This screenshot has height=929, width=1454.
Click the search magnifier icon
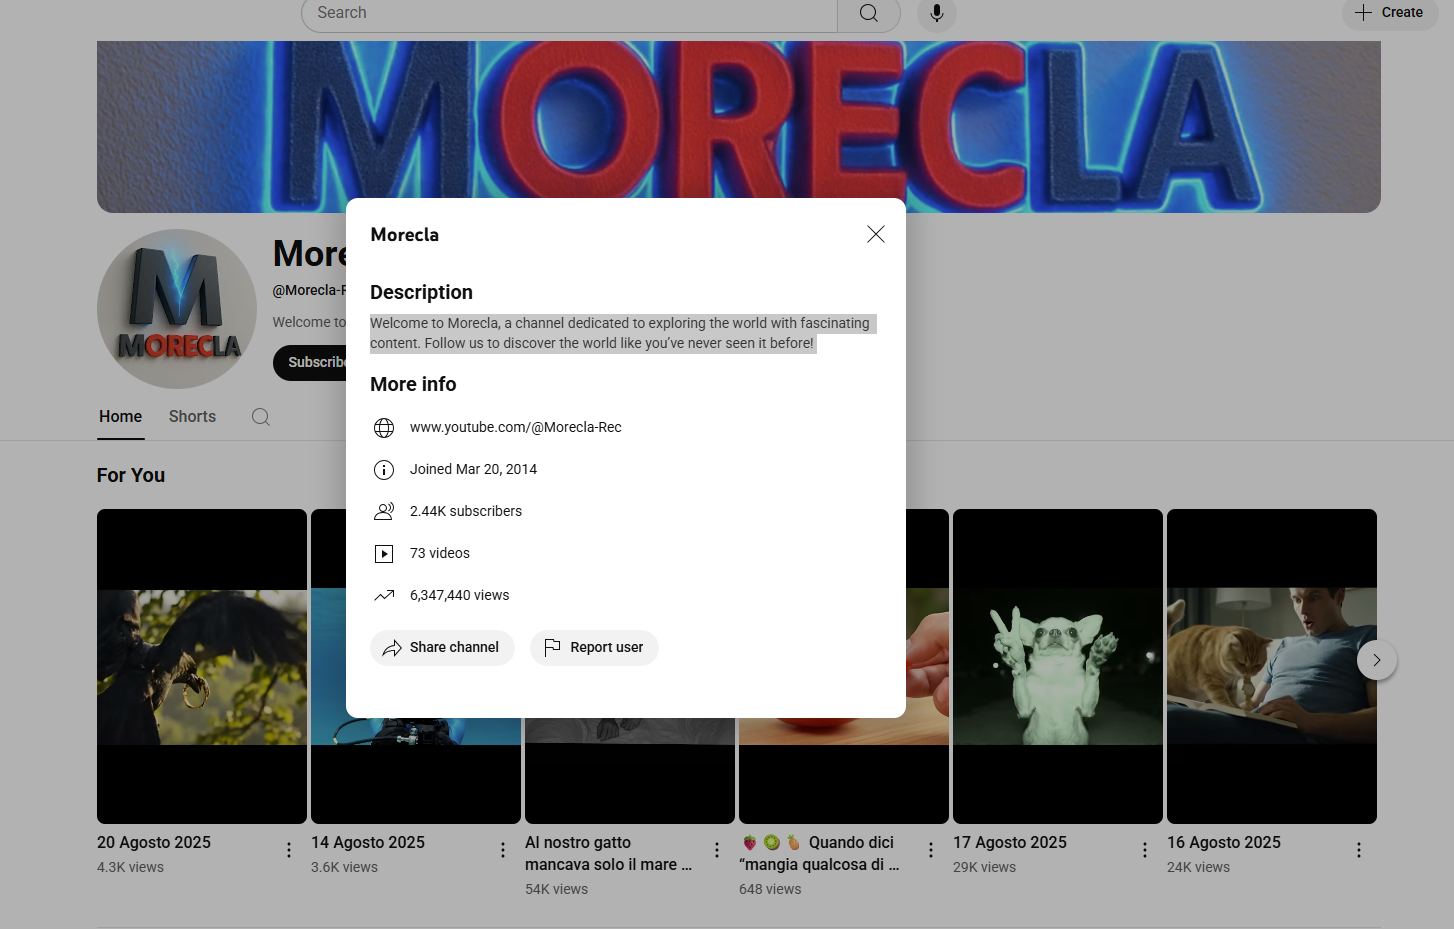tap(867, 13)
